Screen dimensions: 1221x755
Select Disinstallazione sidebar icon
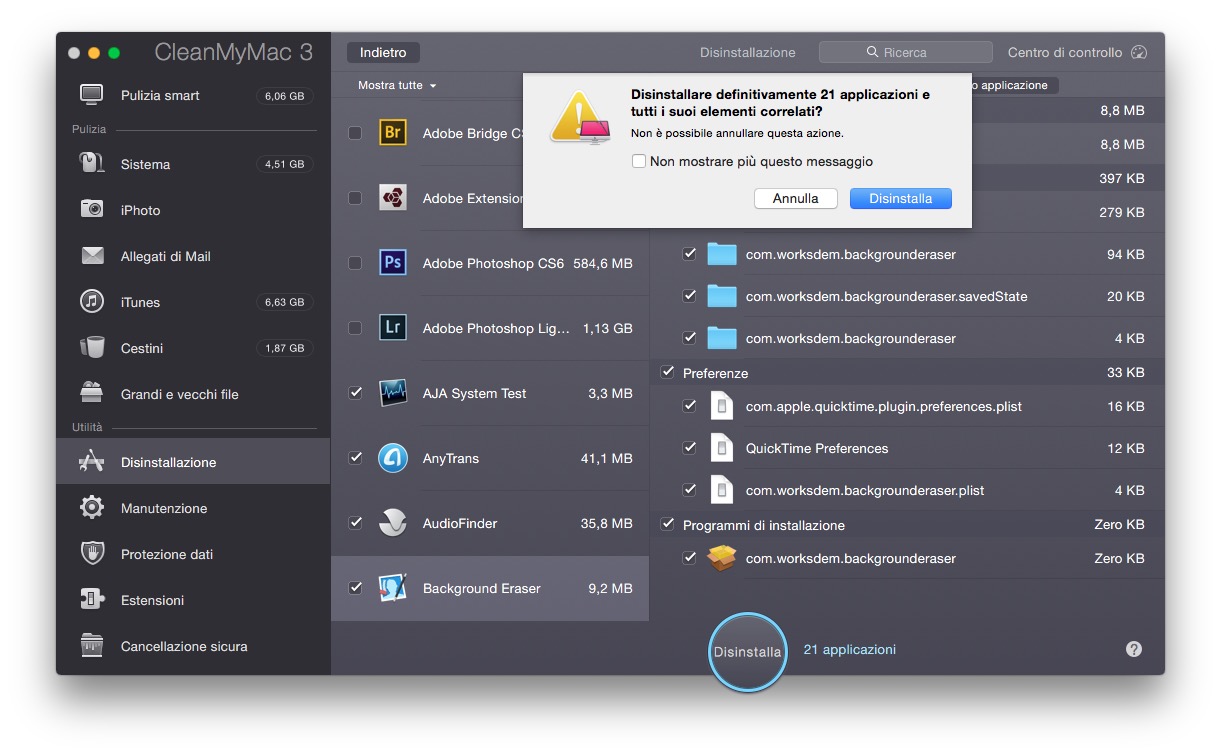[x=92, y=461]
